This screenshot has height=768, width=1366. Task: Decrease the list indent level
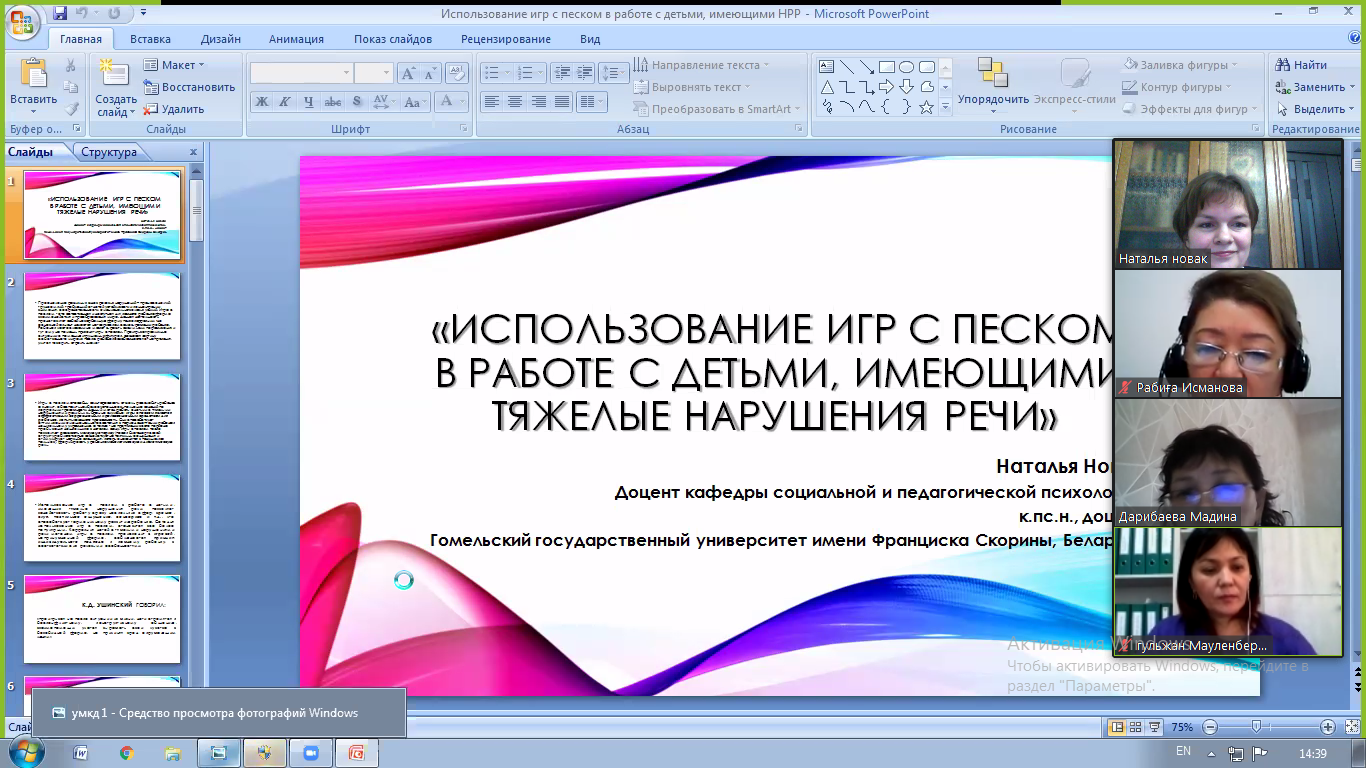[561, 73]
